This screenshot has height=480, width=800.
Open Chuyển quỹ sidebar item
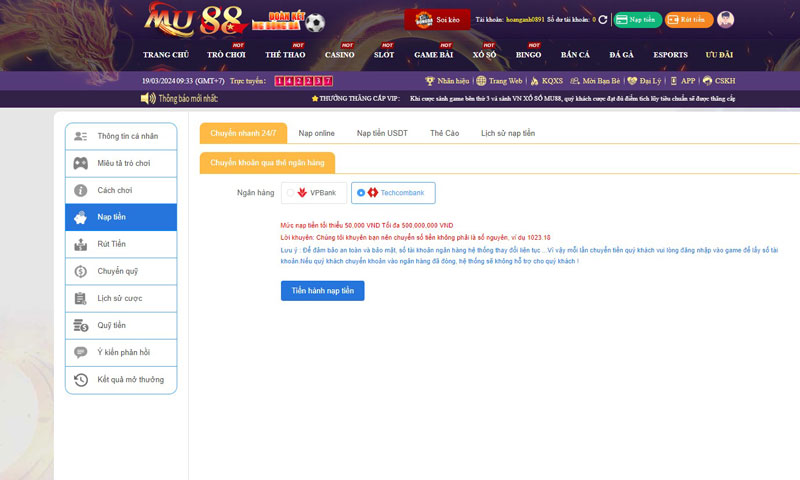(x=121, y=271)
